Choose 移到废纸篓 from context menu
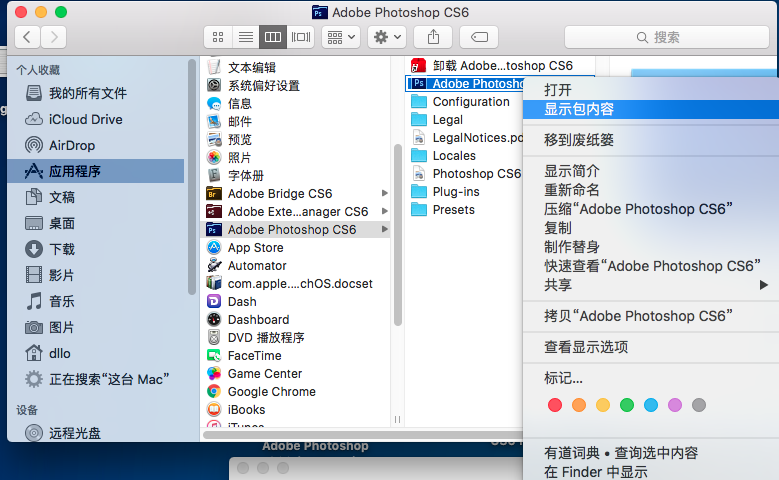The width and height of the screenshot is (779, 480). (651, 140)
